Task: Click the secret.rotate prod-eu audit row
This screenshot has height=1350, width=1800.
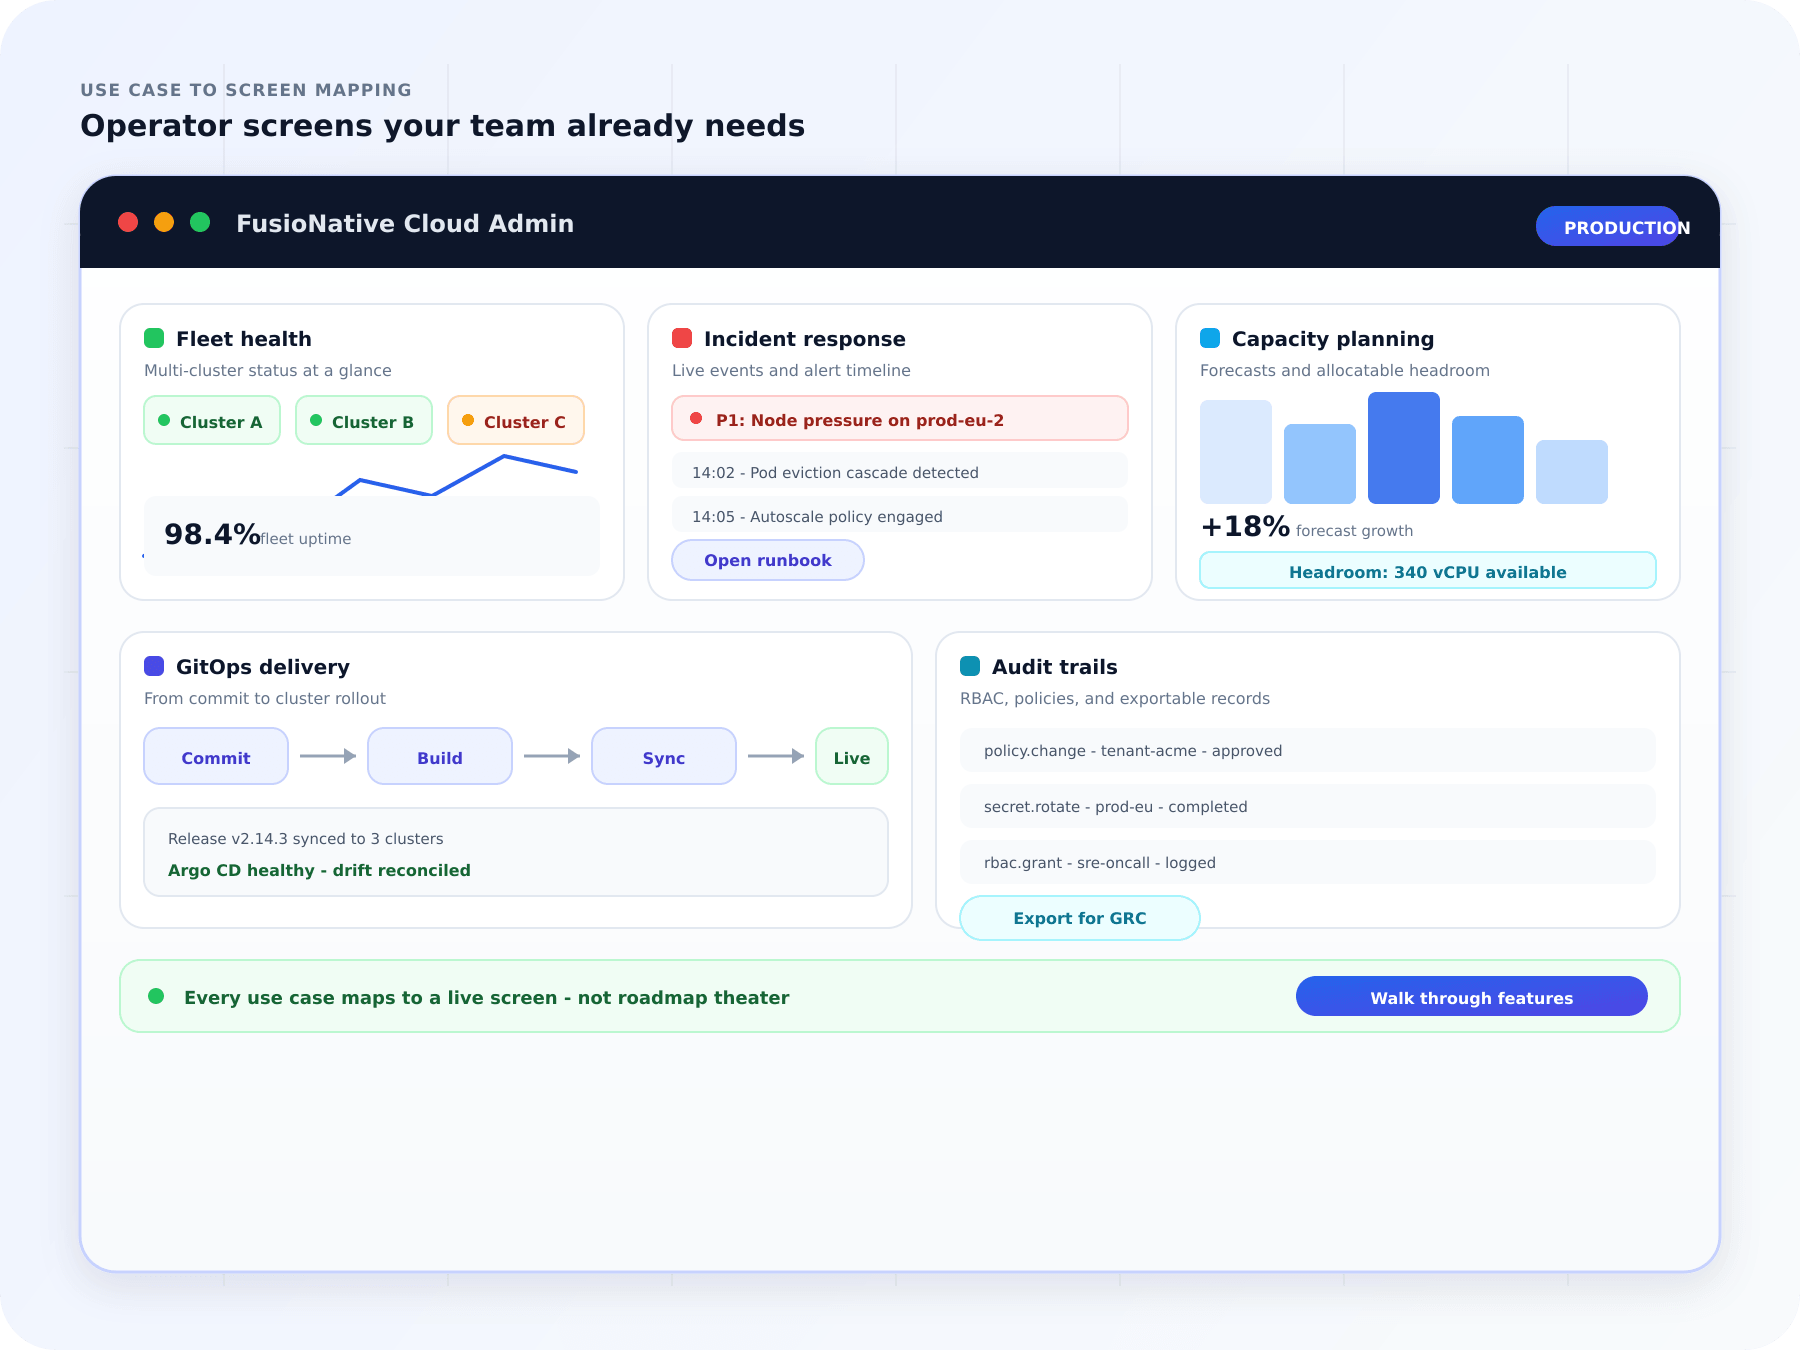Action: (x=1308, y=806)
